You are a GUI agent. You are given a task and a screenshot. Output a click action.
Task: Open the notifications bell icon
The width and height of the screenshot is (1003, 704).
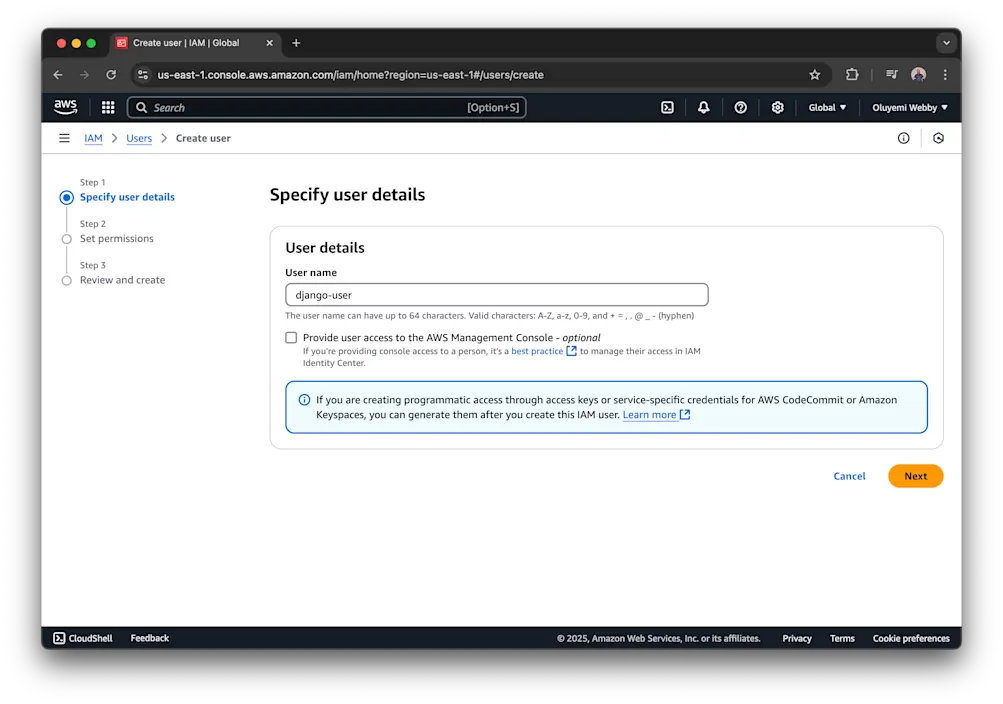tap(704, 107)
